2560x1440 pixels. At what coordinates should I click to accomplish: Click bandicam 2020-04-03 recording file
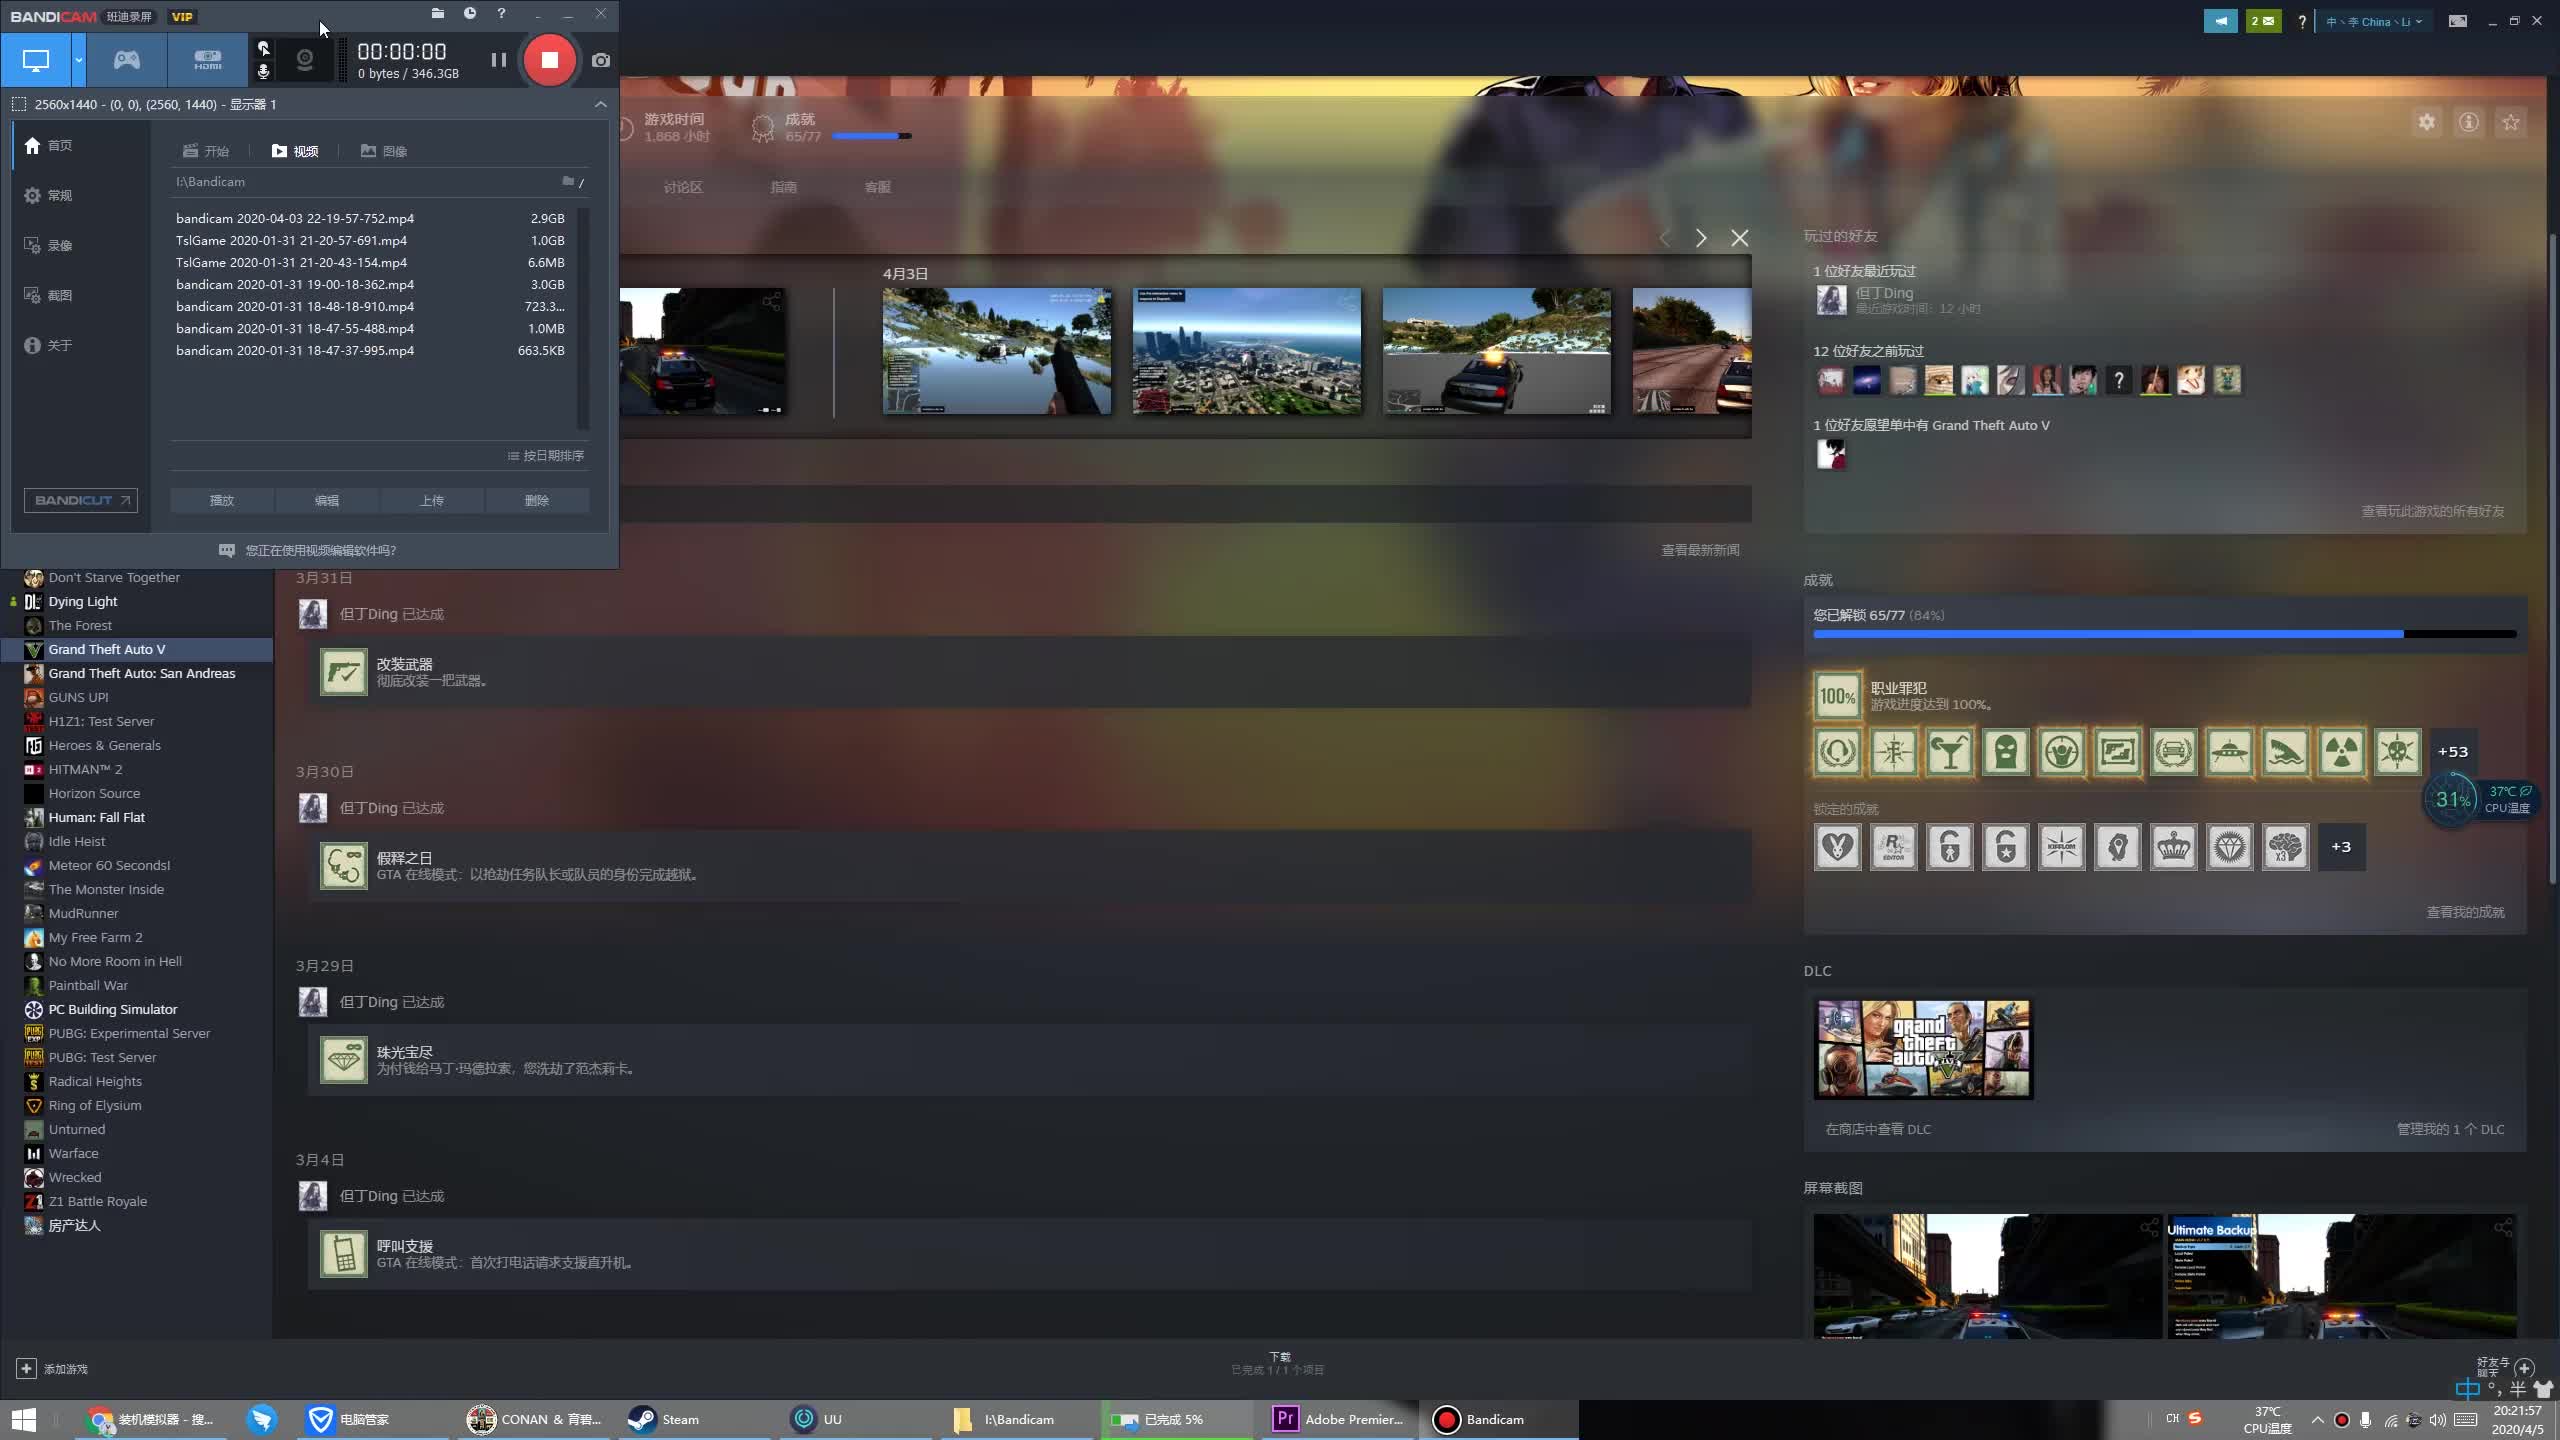click(x=295, y=216)
